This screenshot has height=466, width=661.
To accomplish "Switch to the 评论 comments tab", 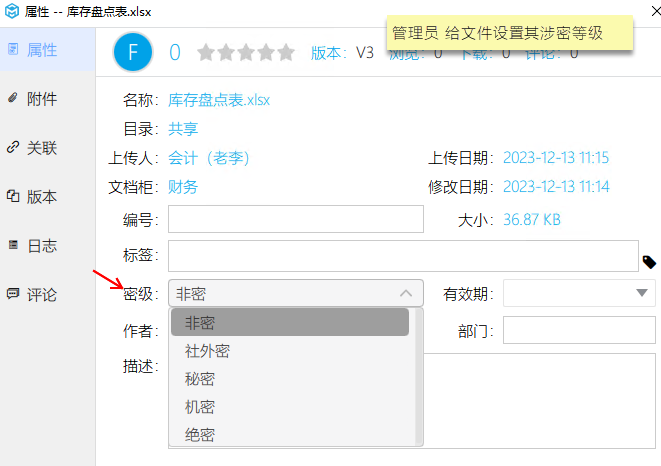I will coord(42,295).
